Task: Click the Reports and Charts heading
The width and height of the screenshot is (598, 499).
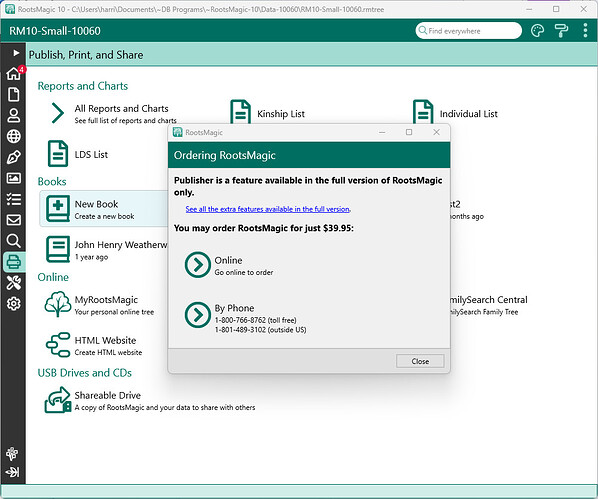Action: pyautogui.click(x=83, y=86)
